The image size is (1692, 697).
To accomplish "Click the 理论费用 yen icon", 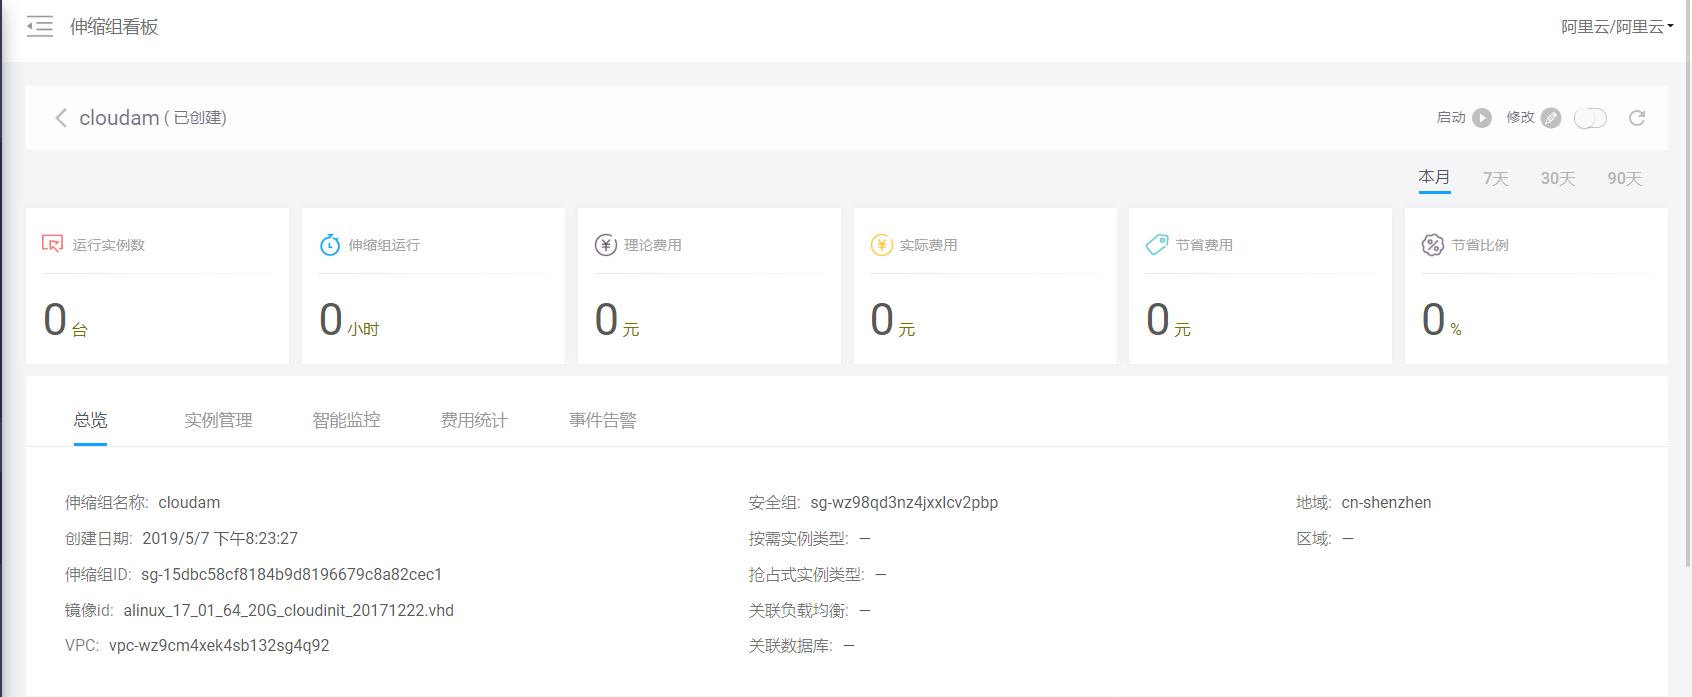I will [x=605, y=245].
